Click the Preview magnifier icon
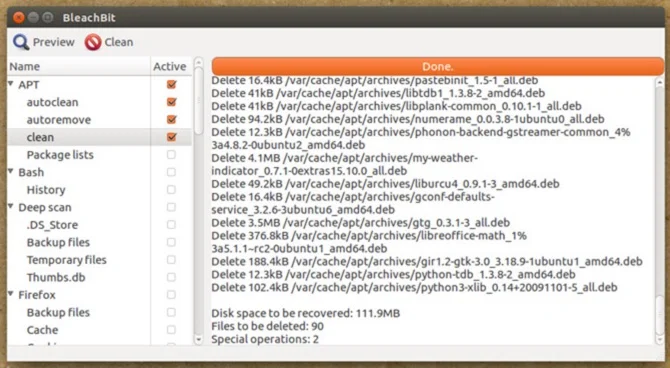The image size is (670, 368). click(21, 42)
